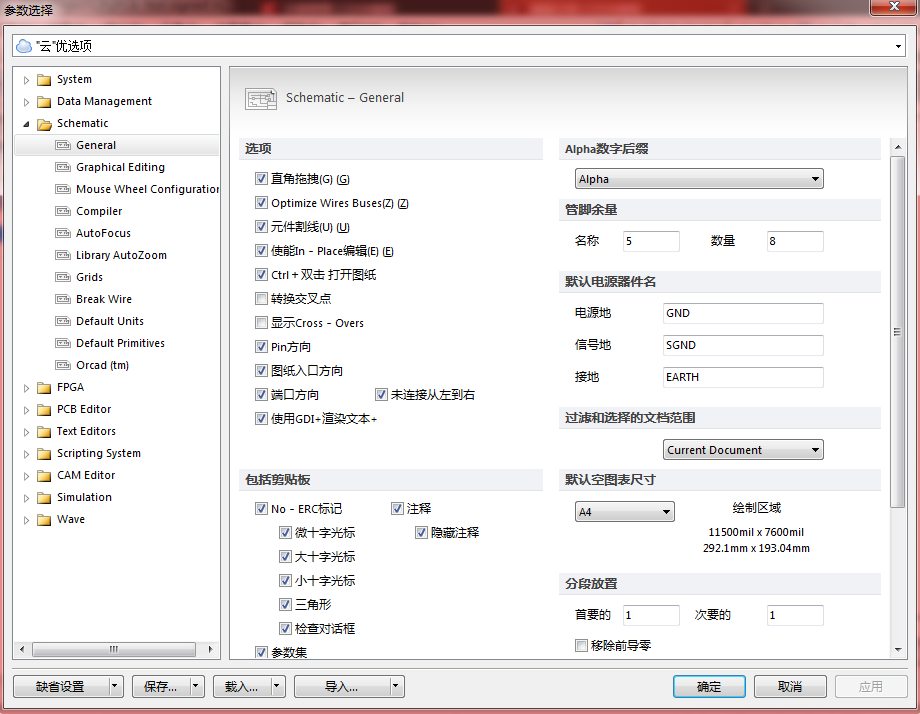Check the 移除前导零 option

pos(582,646)
